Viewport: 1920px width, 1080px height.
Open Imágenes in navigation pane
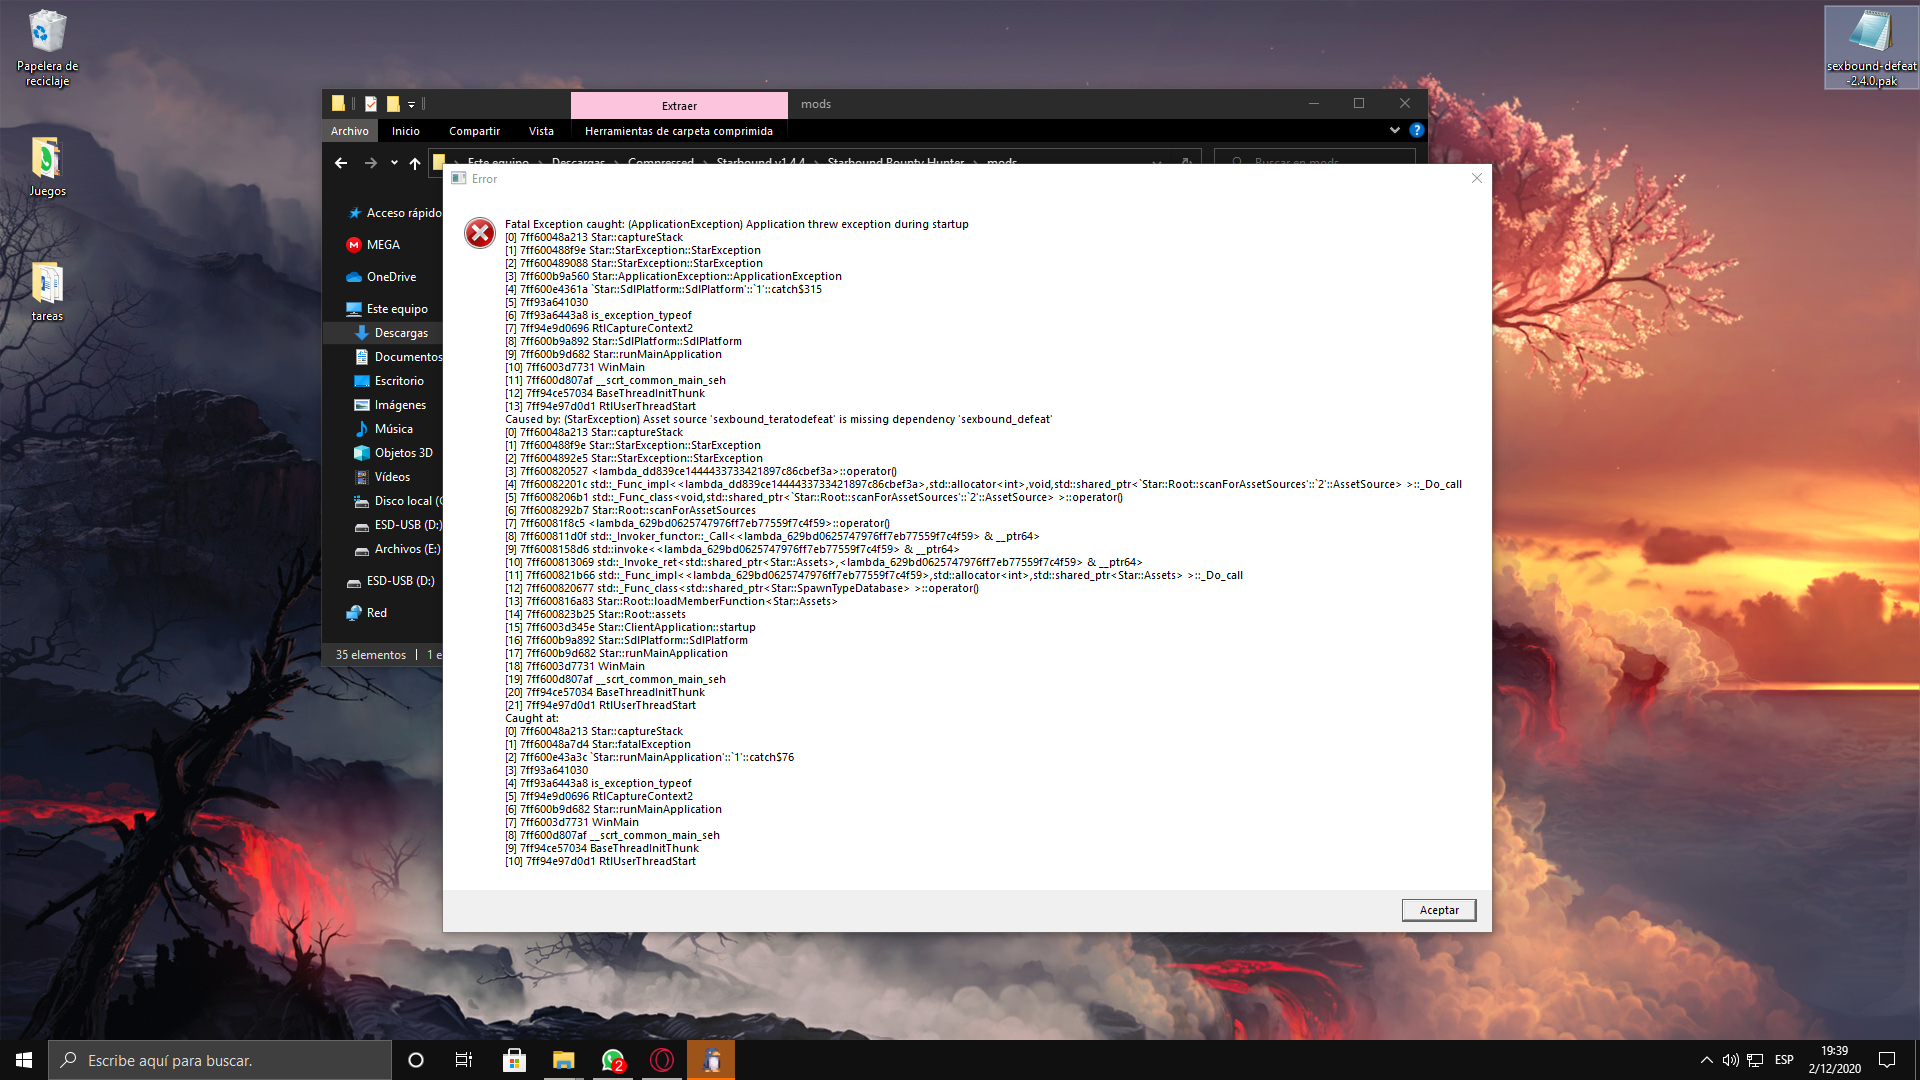pos(391,405)
